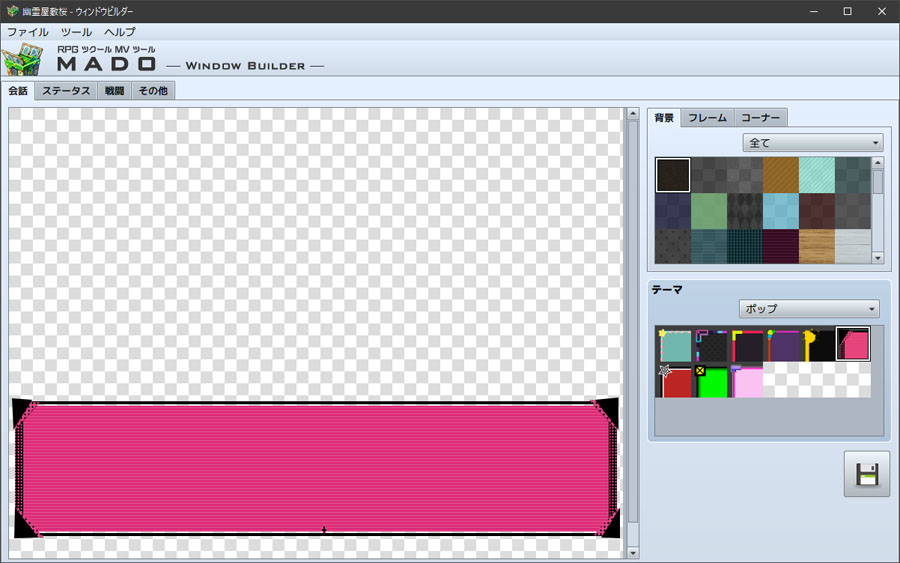Screen dimensions: 900x563
Task: Apply the selected pink theme thumbnail
Action: pos(853,344)
